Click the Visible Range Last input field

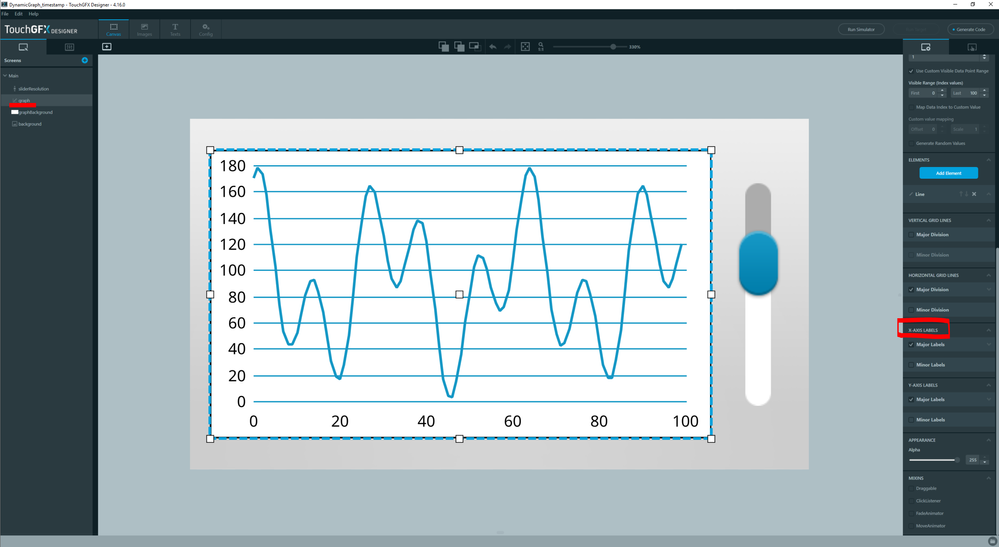[x=967, y=93]
